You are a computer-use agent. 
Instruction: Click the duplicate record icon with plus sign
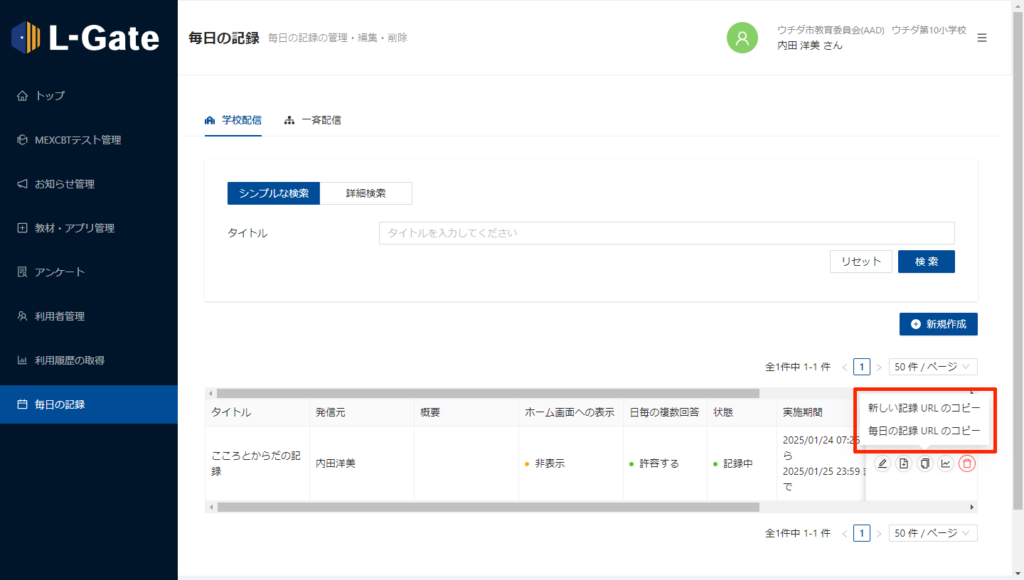(x=903, y=464)
